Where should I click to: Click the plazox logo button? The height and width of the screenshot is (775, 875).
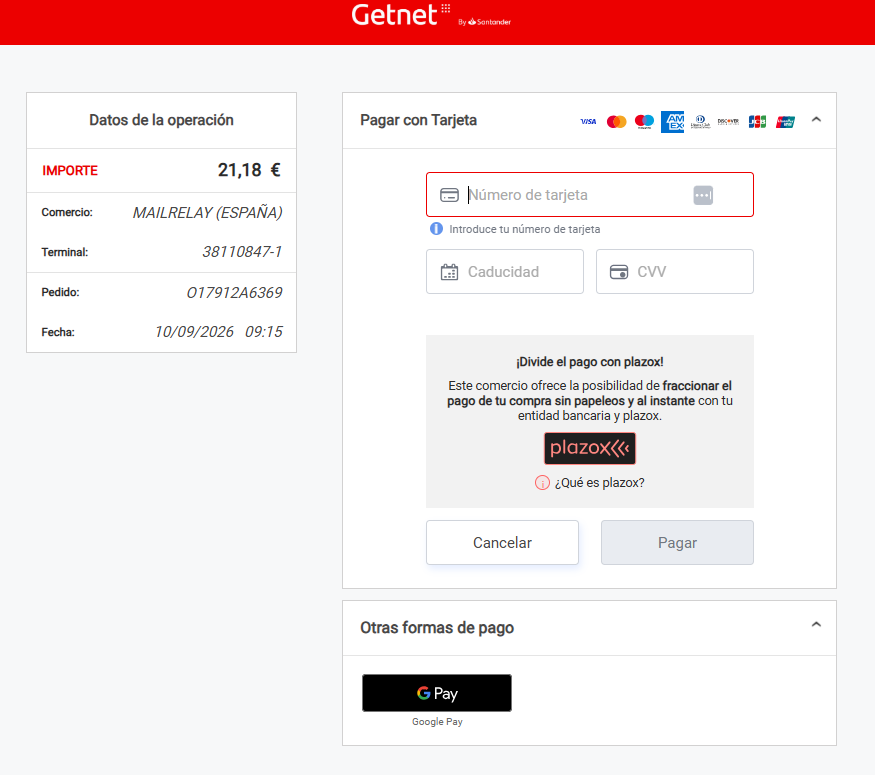click(x=590, y=448)
